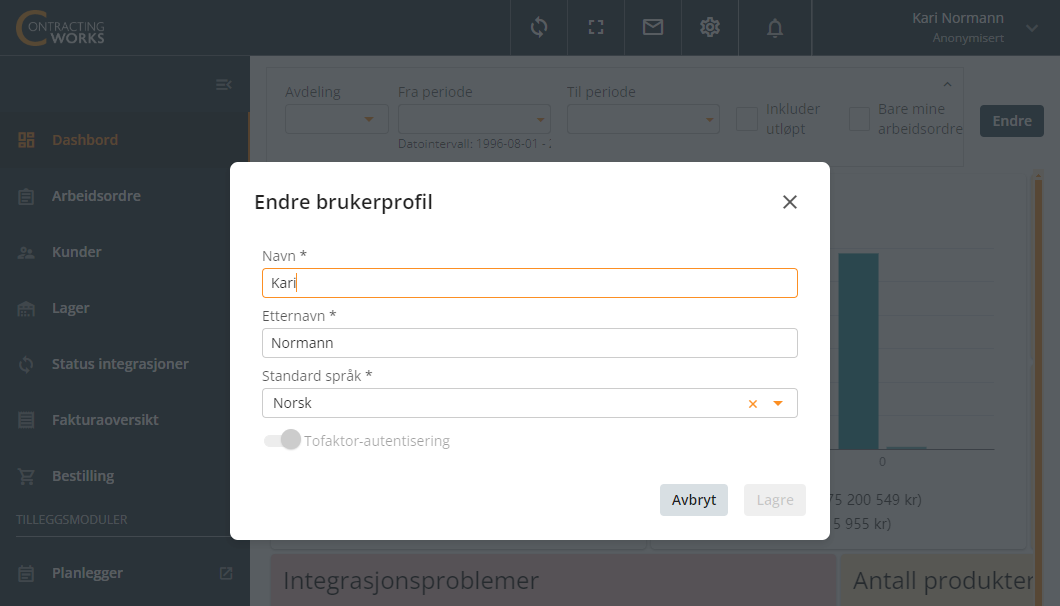Open the mail envelope icon
The height and width of the screenshot is (606, 1060).
pos(652,27)
